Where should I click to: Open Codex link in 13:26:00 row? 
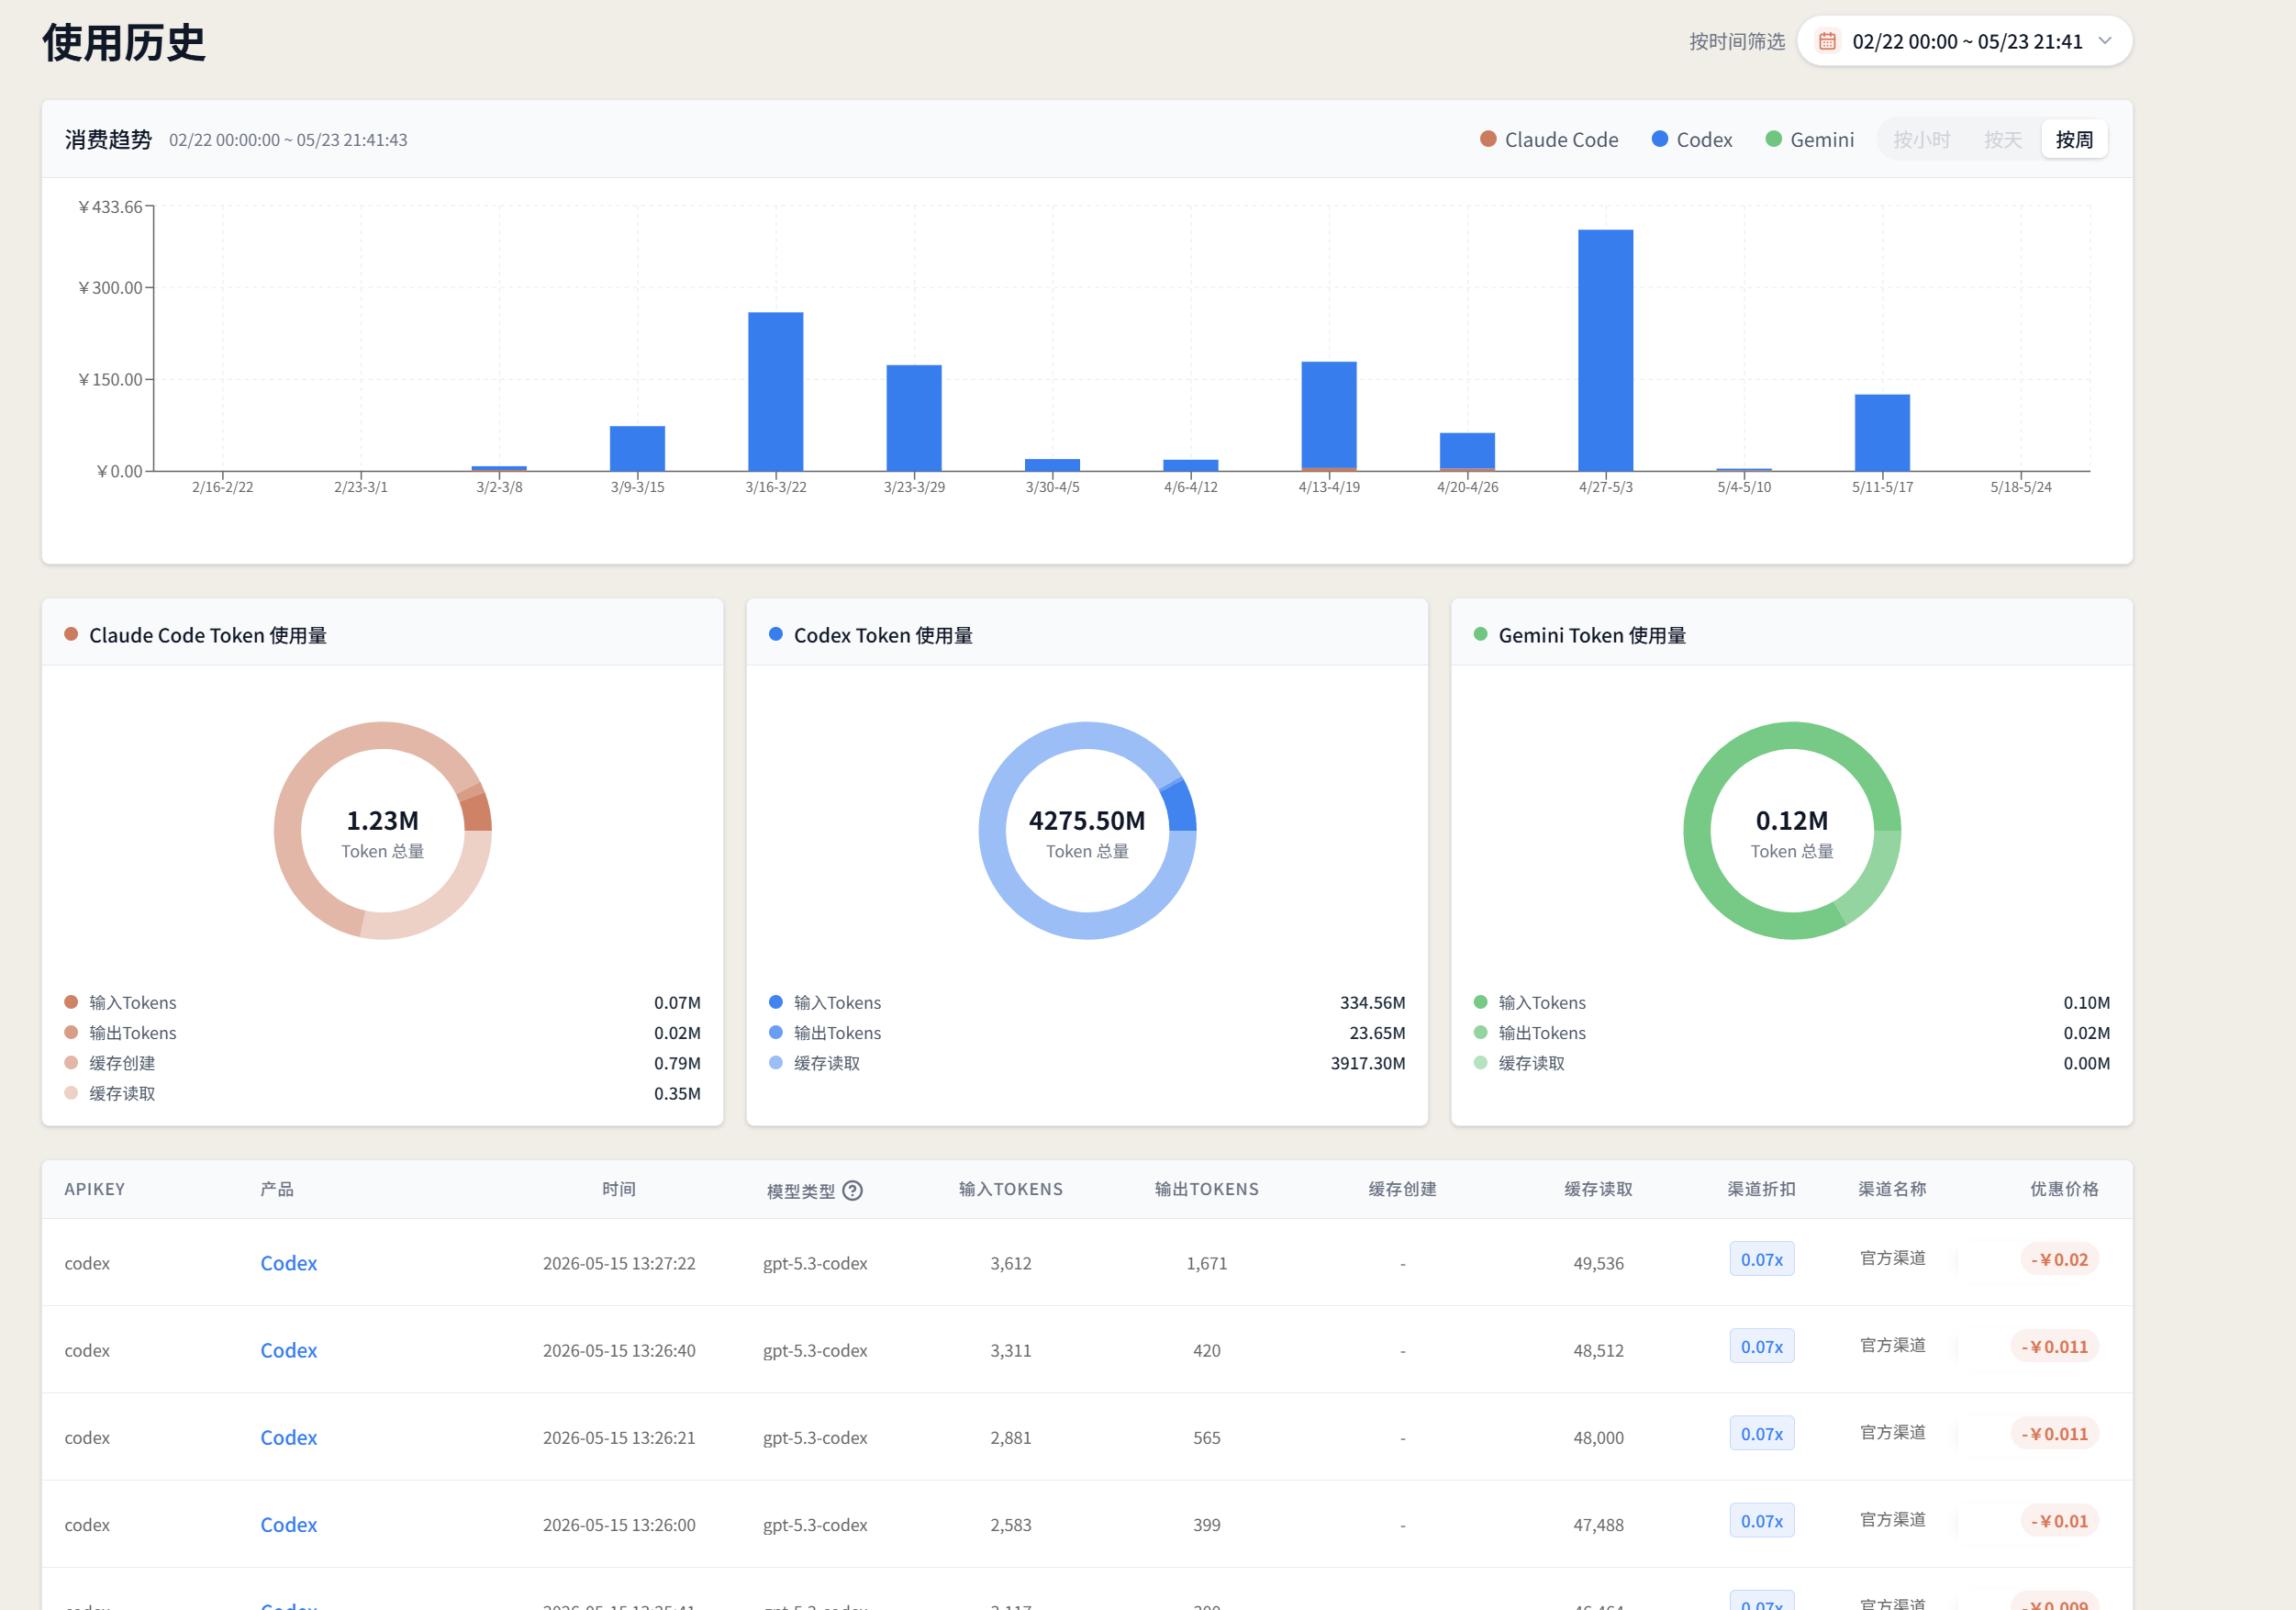pos(289,1524)
